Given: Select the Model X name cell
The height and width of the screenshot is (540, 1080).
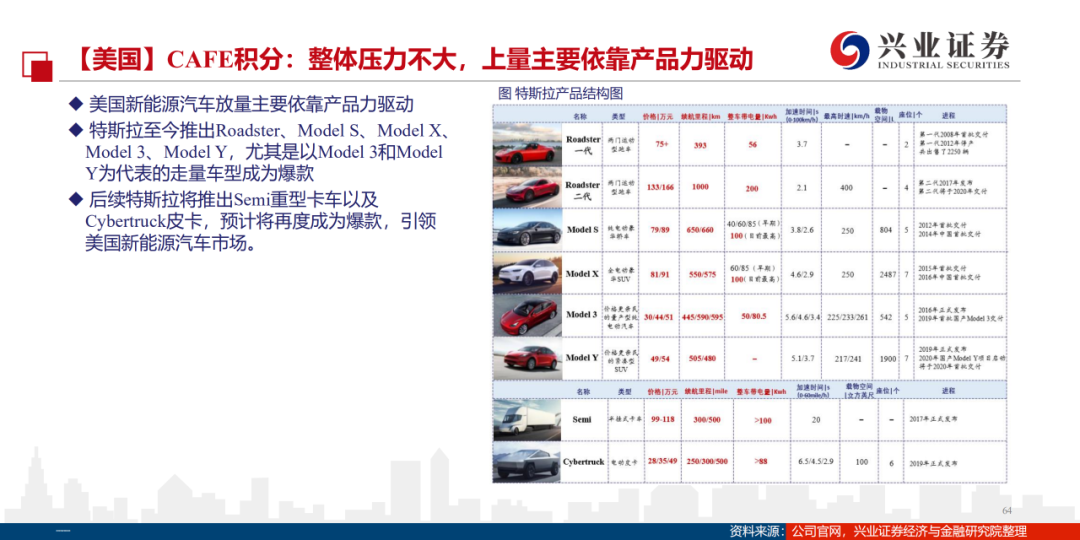Looking at the screenshot, I should coord(583,273).
